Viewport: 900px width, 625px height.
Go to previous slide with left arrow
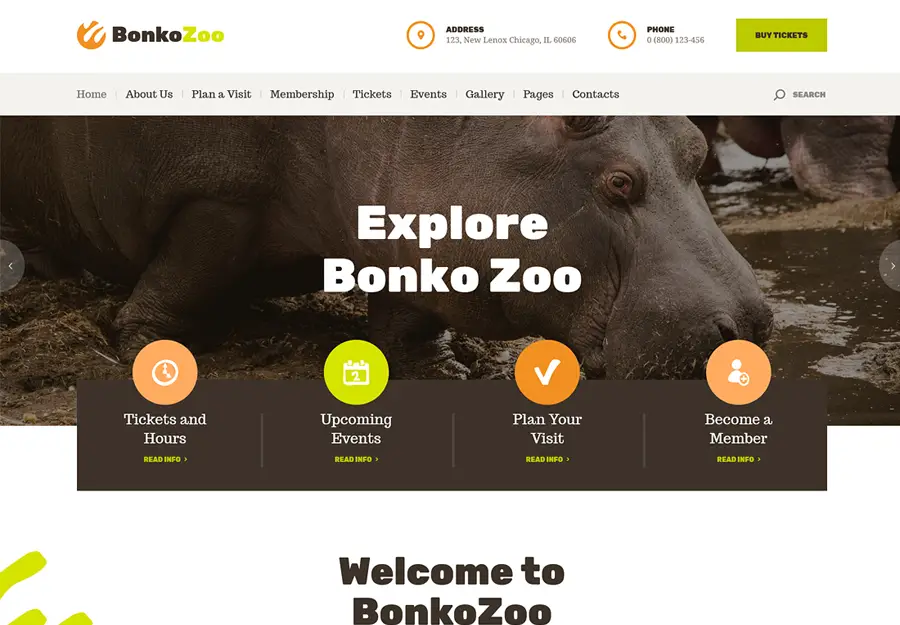click(10, 266)
